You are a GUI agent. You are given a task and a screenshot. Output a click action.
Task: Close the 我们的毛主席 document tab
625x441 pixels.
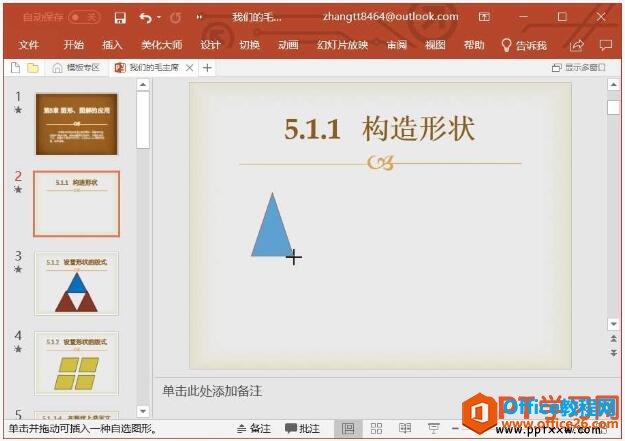pyautogui.click(x=190, y=68)
